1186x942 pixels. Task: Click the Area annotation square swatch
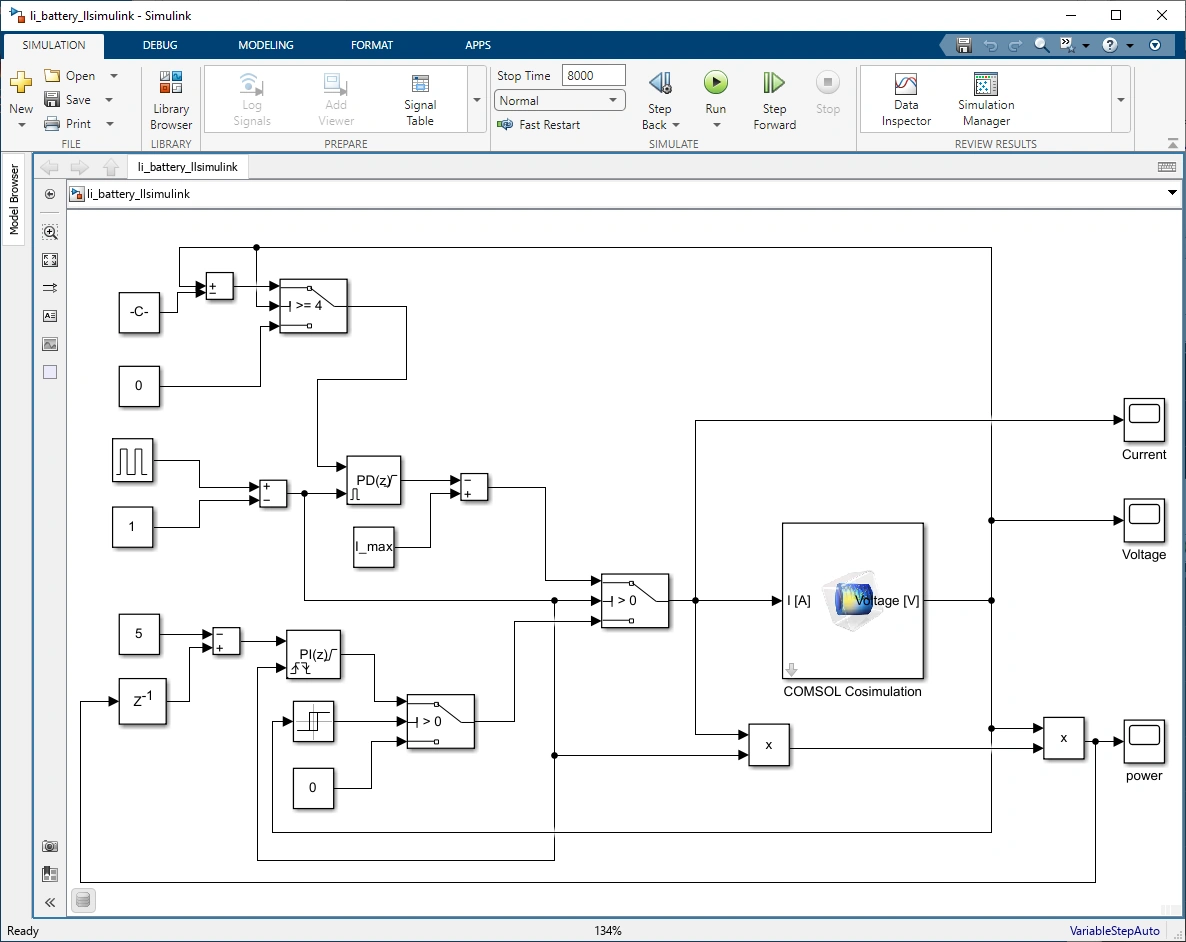pyautogui.click(x=50, y=372)
